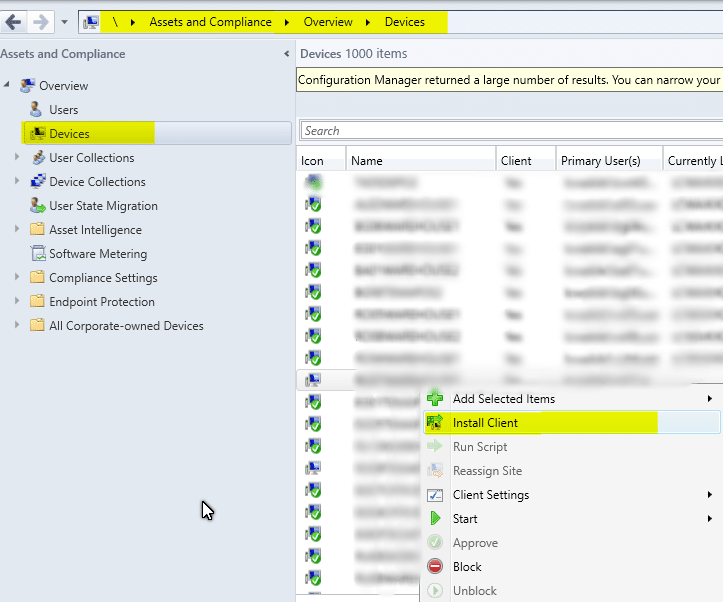Click the Overview node icon
The image size is (723, 602).
27,85
